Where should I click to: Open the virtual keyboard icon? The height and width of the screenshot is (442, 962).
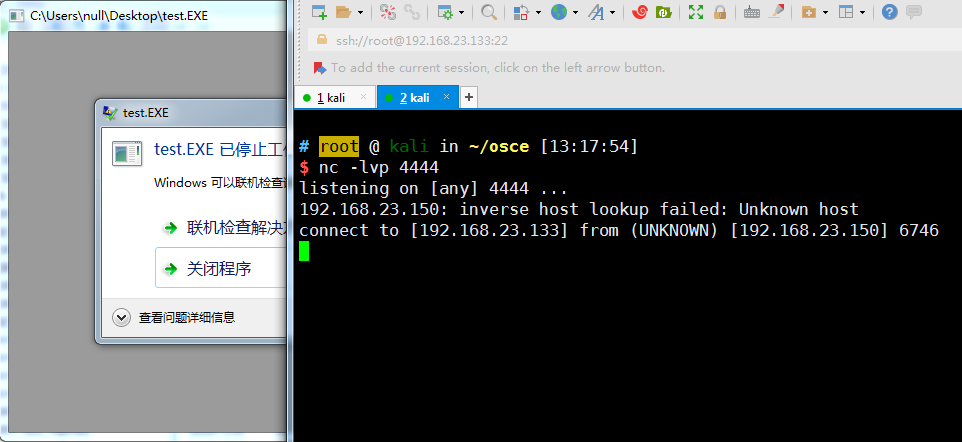751,12
